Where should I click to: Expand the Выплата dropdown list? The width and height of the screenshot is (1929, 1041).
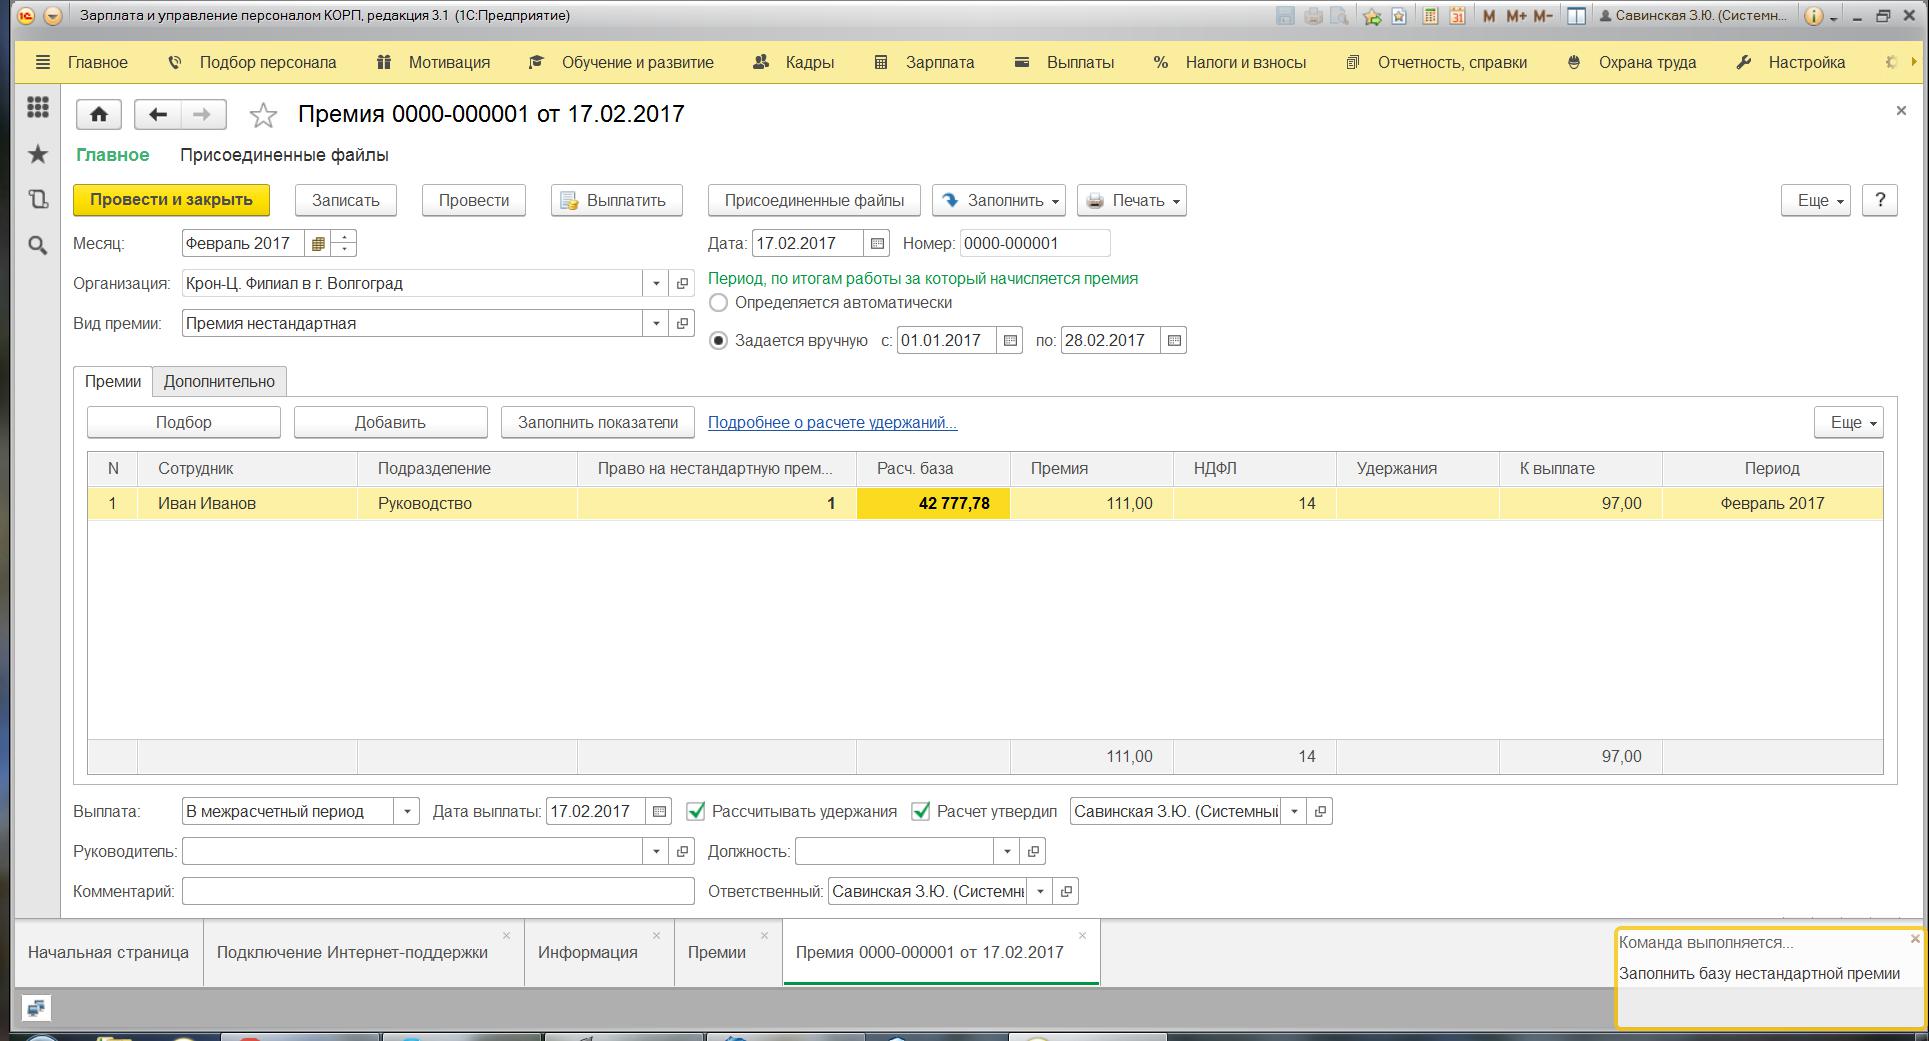point(407,811)
